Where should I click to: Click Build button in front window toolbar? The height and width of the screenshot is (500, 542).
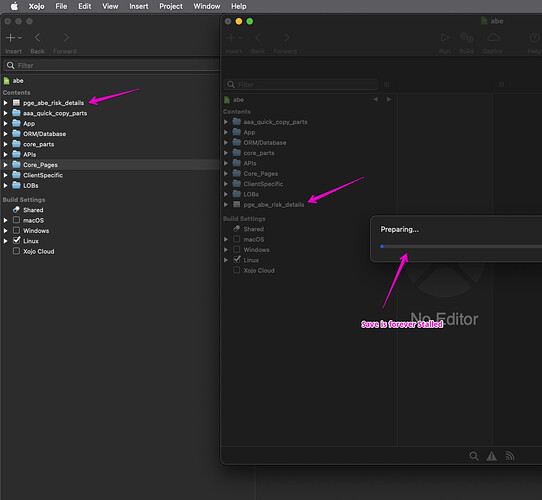466,37
